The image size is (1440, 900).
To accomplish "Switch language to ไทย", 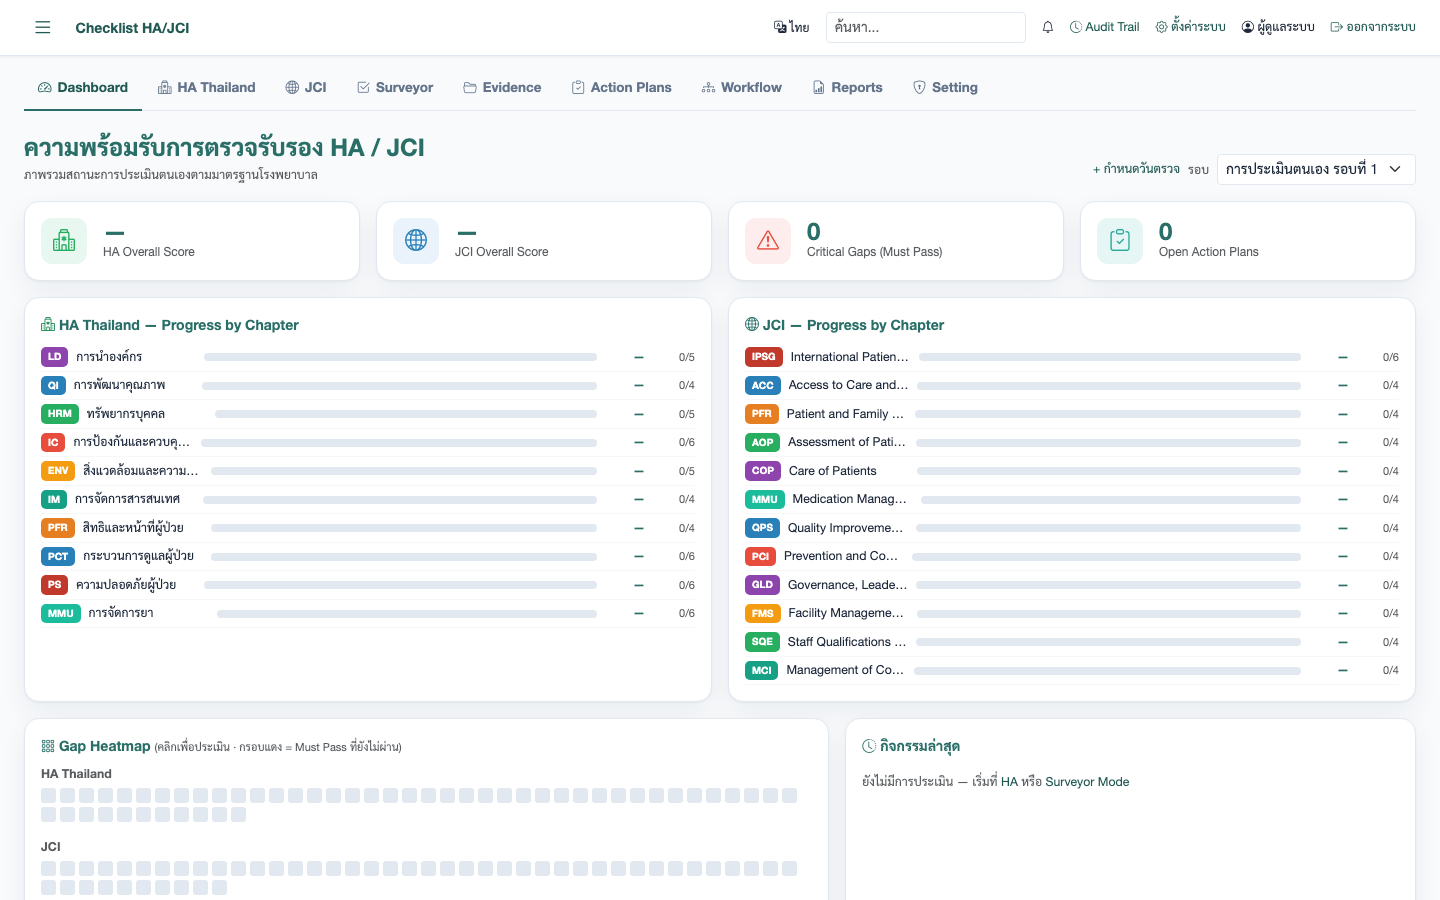I will click(791, 27).
